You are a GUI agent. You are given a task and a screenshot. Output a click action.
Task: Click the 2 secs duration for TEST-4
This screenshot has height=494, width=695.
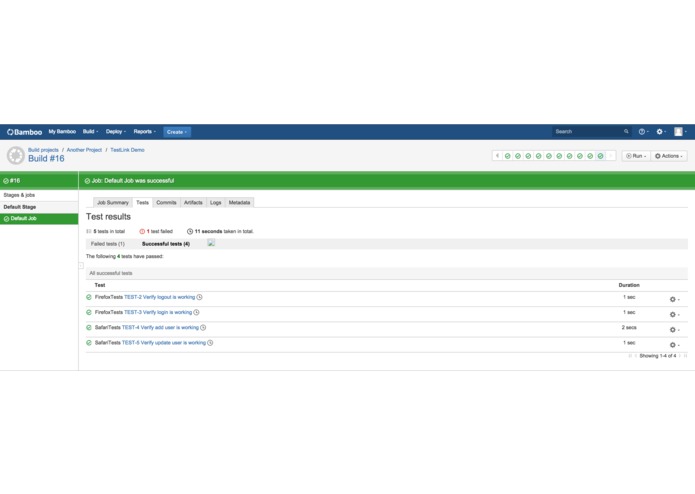(629, 327)
